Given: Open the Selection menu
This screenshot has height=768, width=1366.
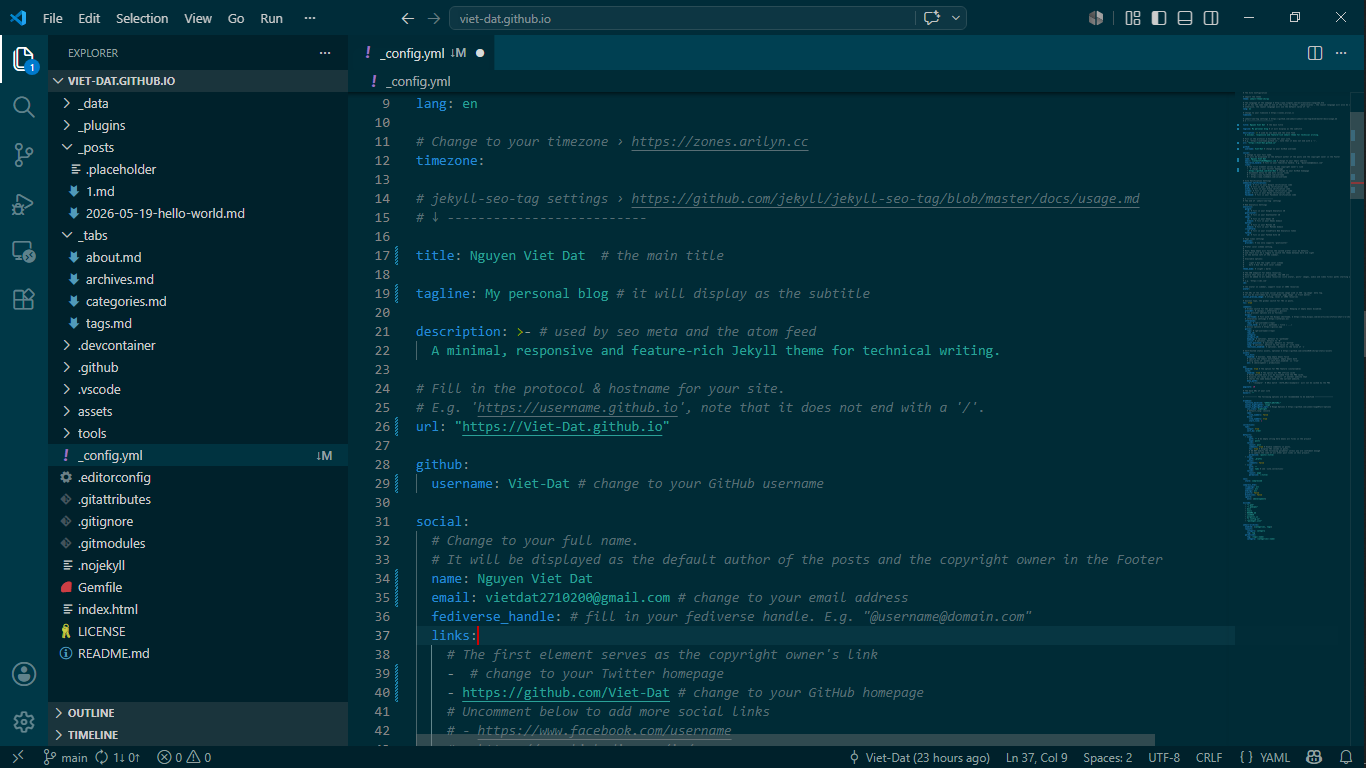Looking at the screenshot, I should (x=142, y=18).
